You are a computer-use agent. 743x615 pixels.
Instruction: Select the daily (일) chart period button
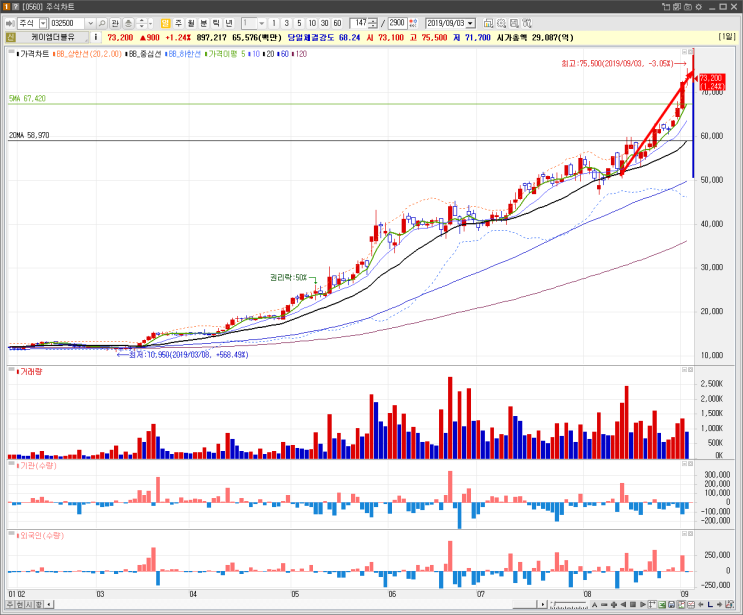pyautogui.click(x=165, y=23)
